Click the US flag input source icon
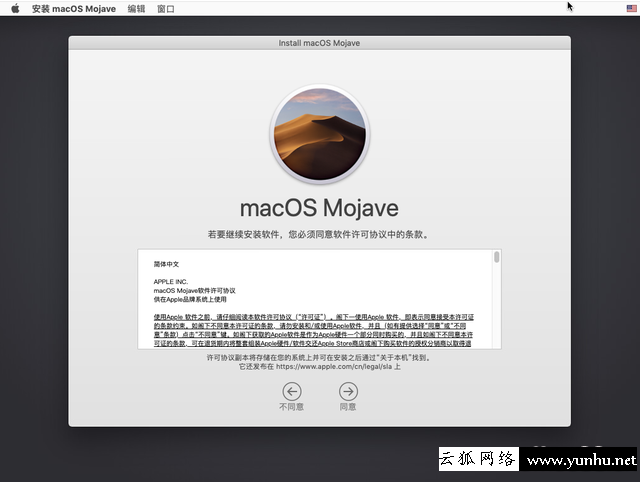This screenshot has height=482, width=640. coord(631,8)
